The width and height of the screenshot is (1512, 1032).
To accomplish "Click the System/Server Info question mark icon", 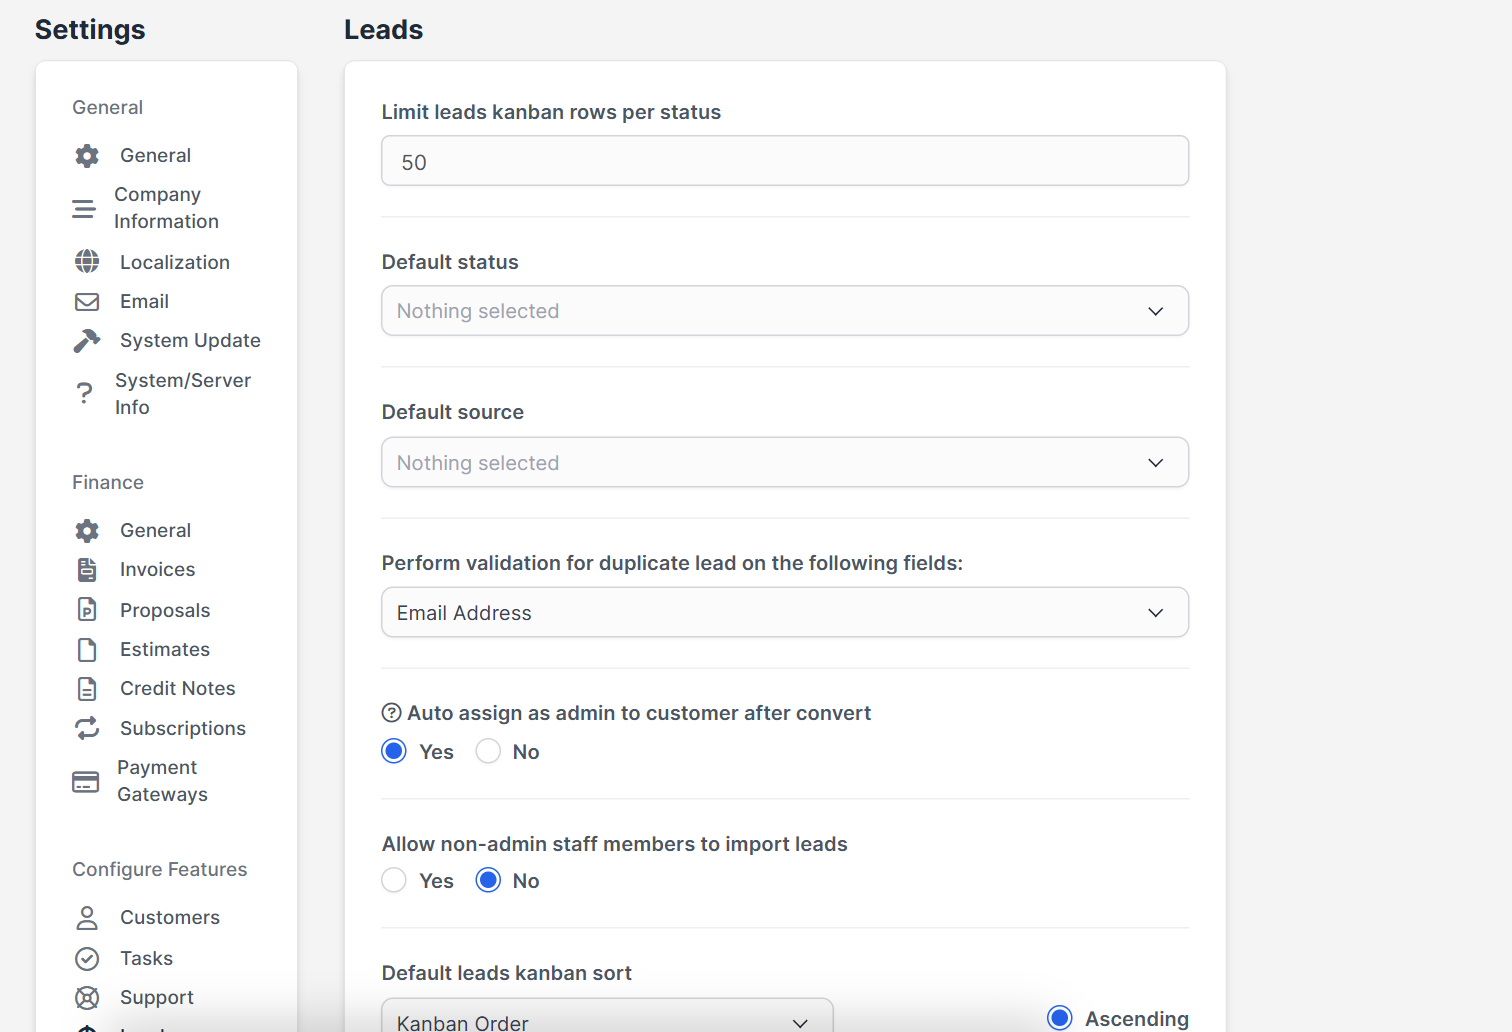I will point(85,394).
